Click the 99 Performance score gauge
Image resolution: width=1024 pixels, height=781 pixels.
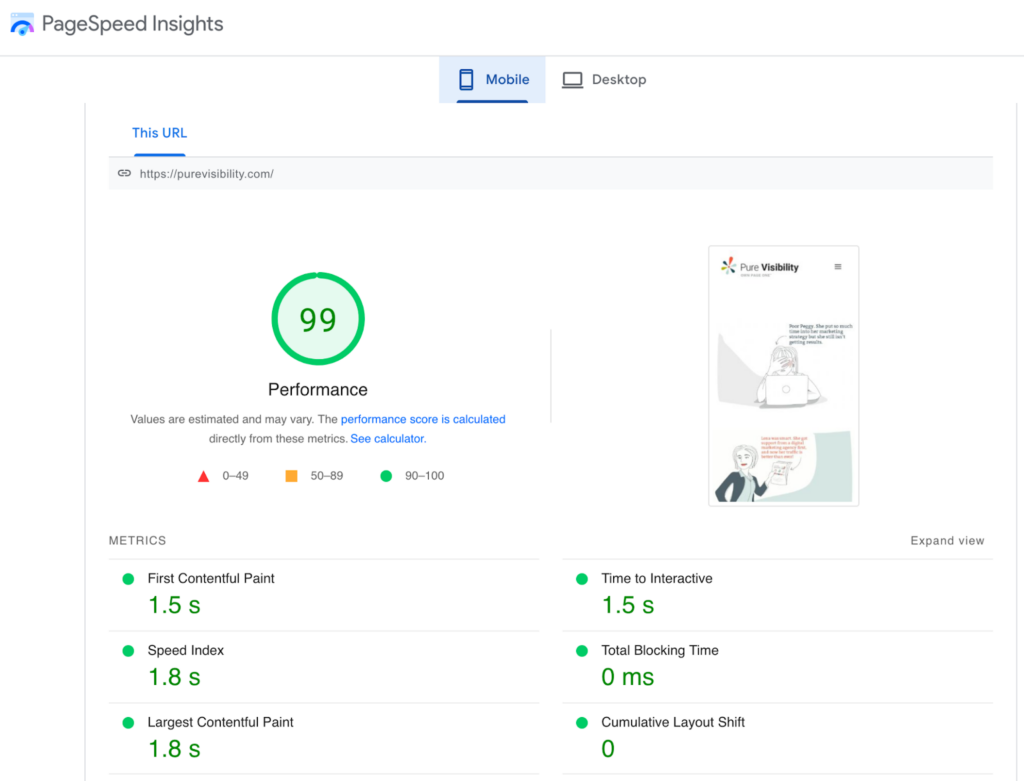[317, 318]
